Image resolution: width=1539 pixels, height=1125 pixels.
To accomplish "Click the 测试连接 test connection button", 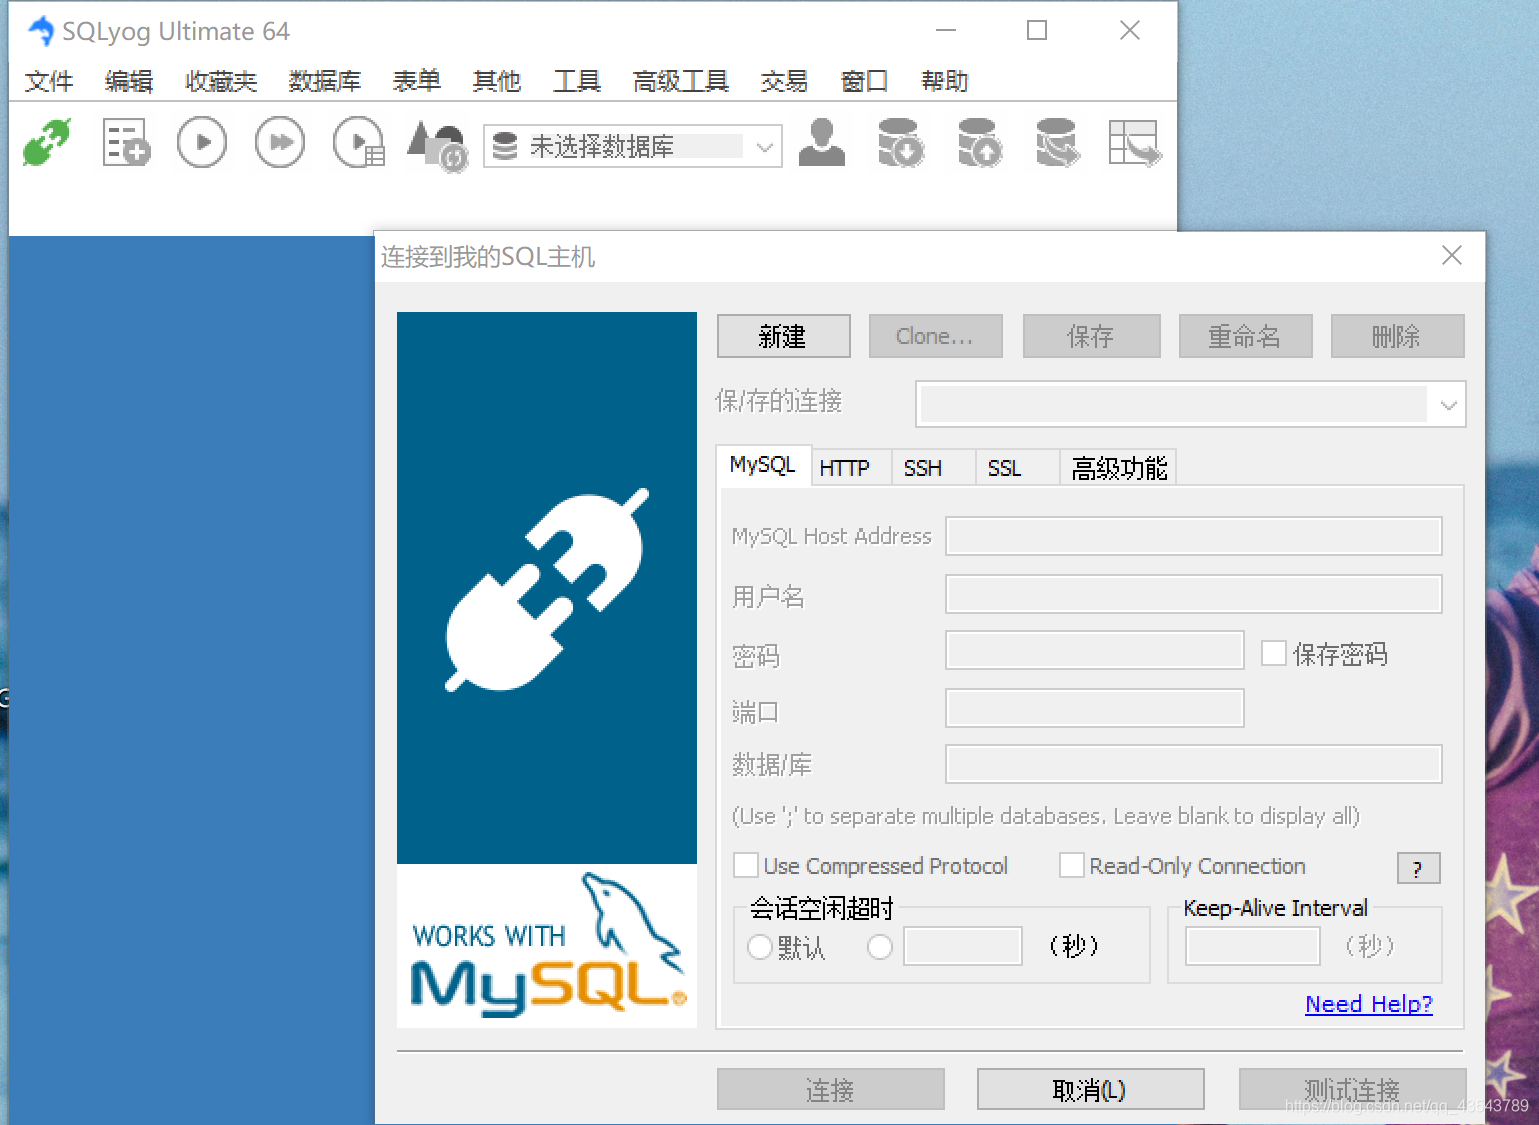I will coord(1352,1089).
